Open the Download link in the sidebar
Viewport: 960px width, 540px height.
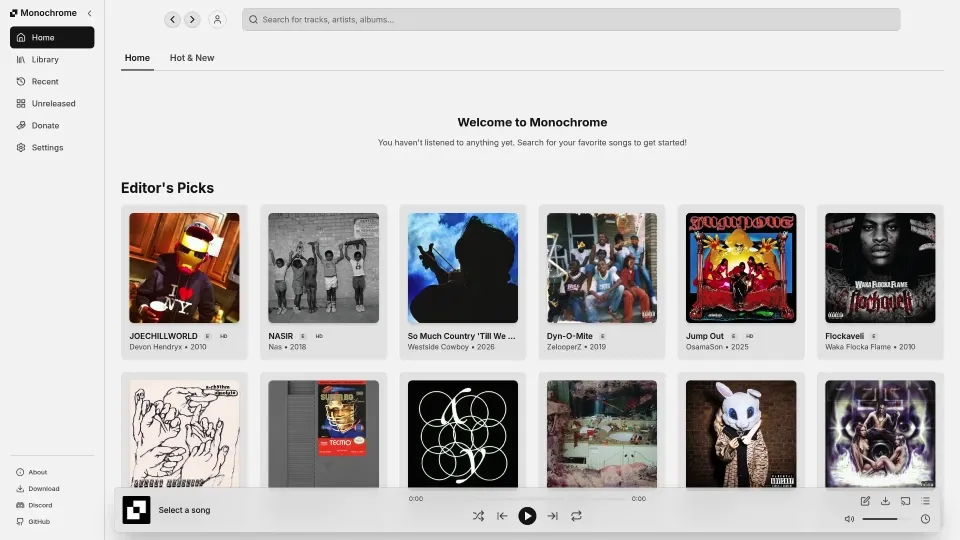[x=38, y=489]
